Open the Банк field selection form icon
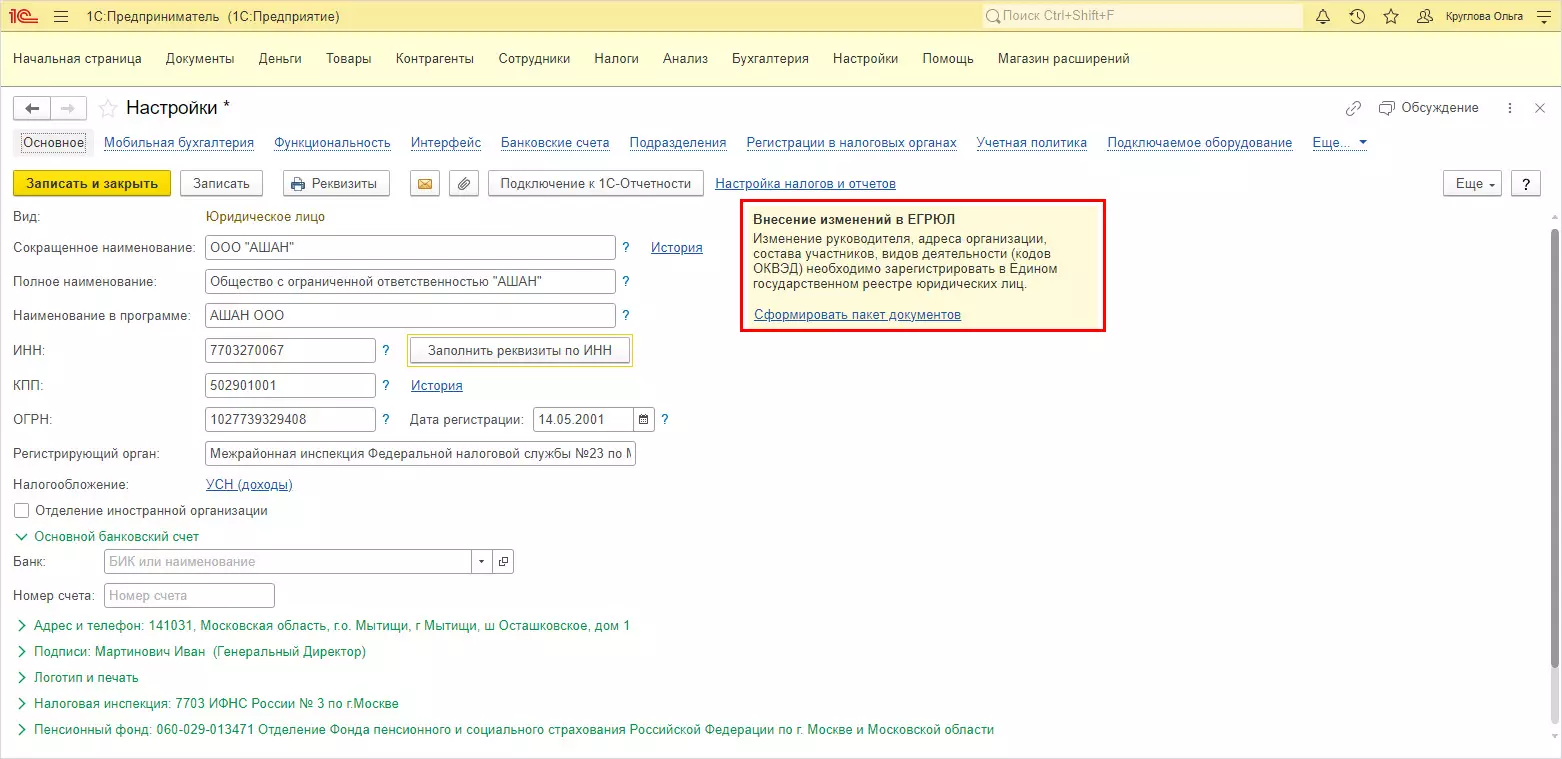This screenshot has width=1562, height=759. tap(503, 561)
